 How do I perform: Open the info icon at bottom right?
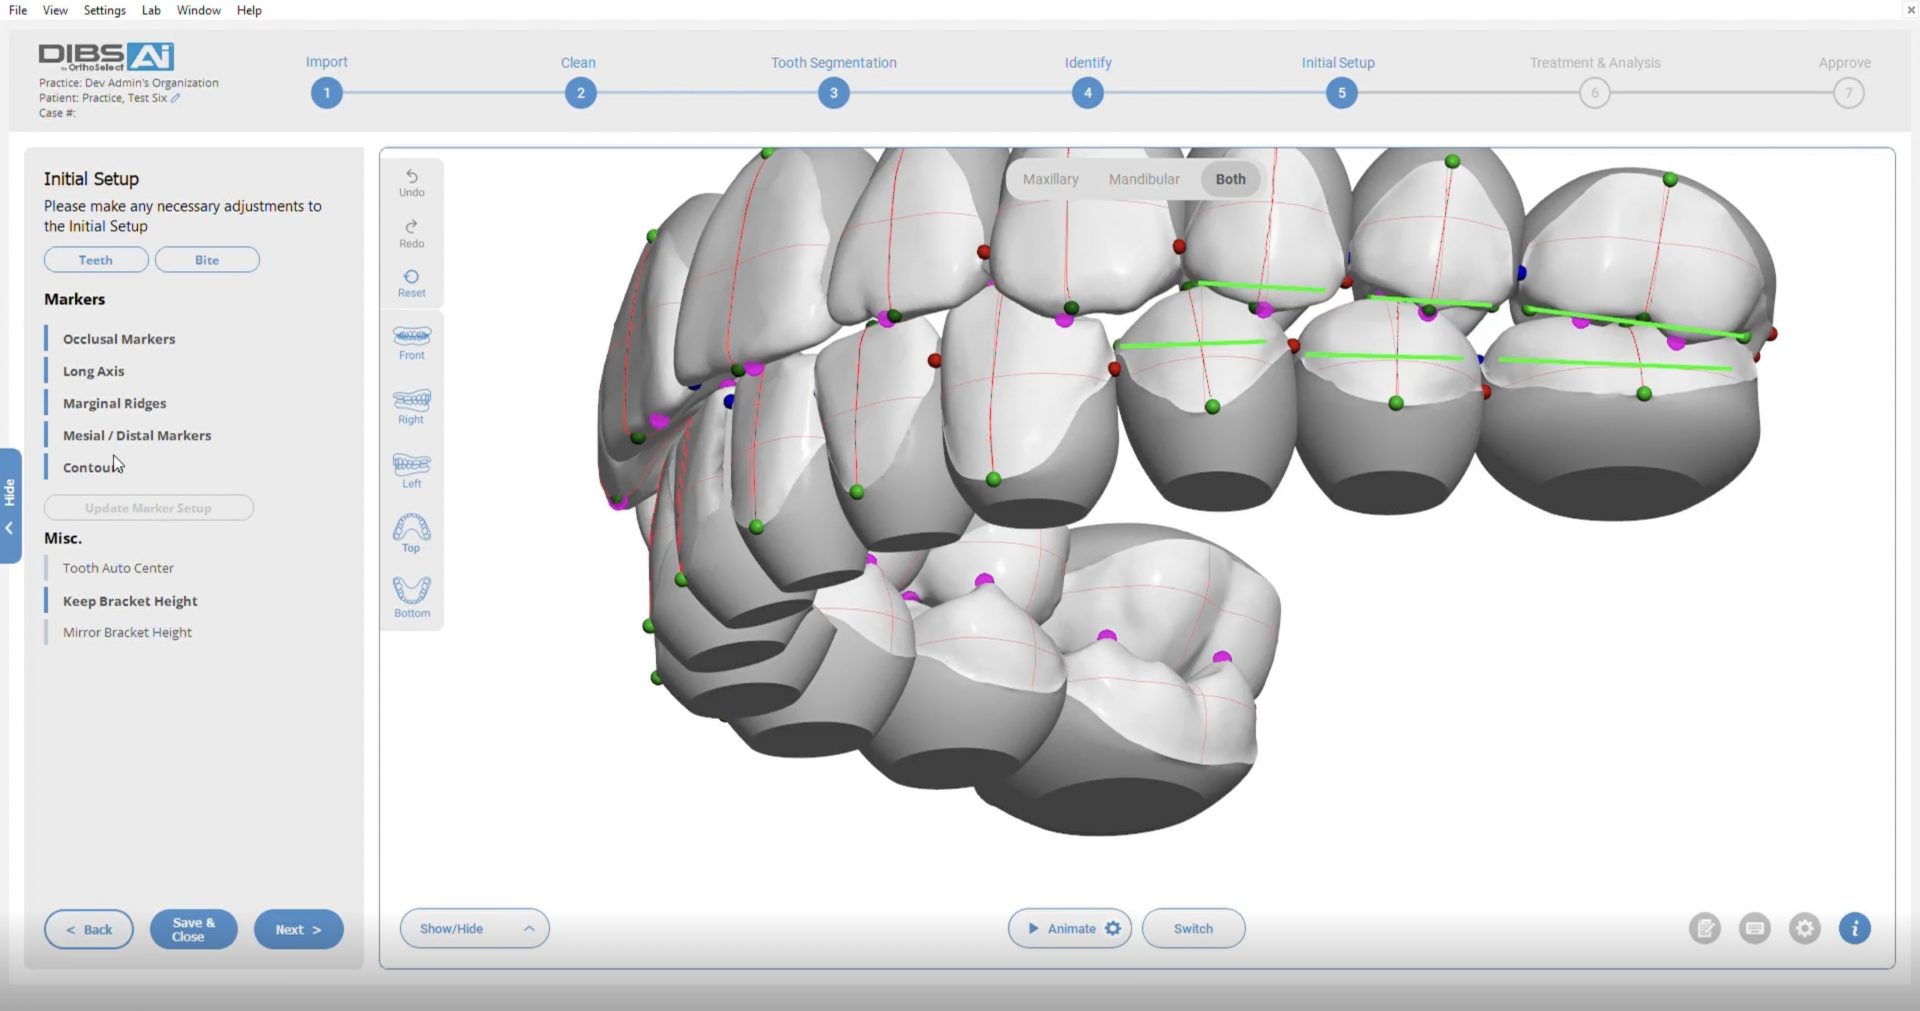coord(1854,929)
